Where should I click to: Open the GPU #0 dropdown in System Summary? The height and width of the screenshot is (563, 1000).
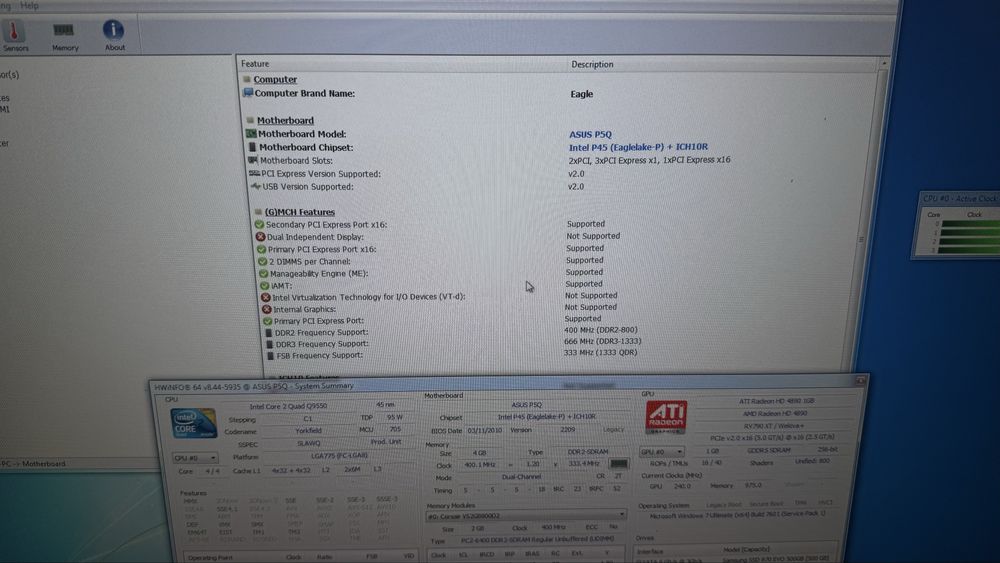[662, 451]
